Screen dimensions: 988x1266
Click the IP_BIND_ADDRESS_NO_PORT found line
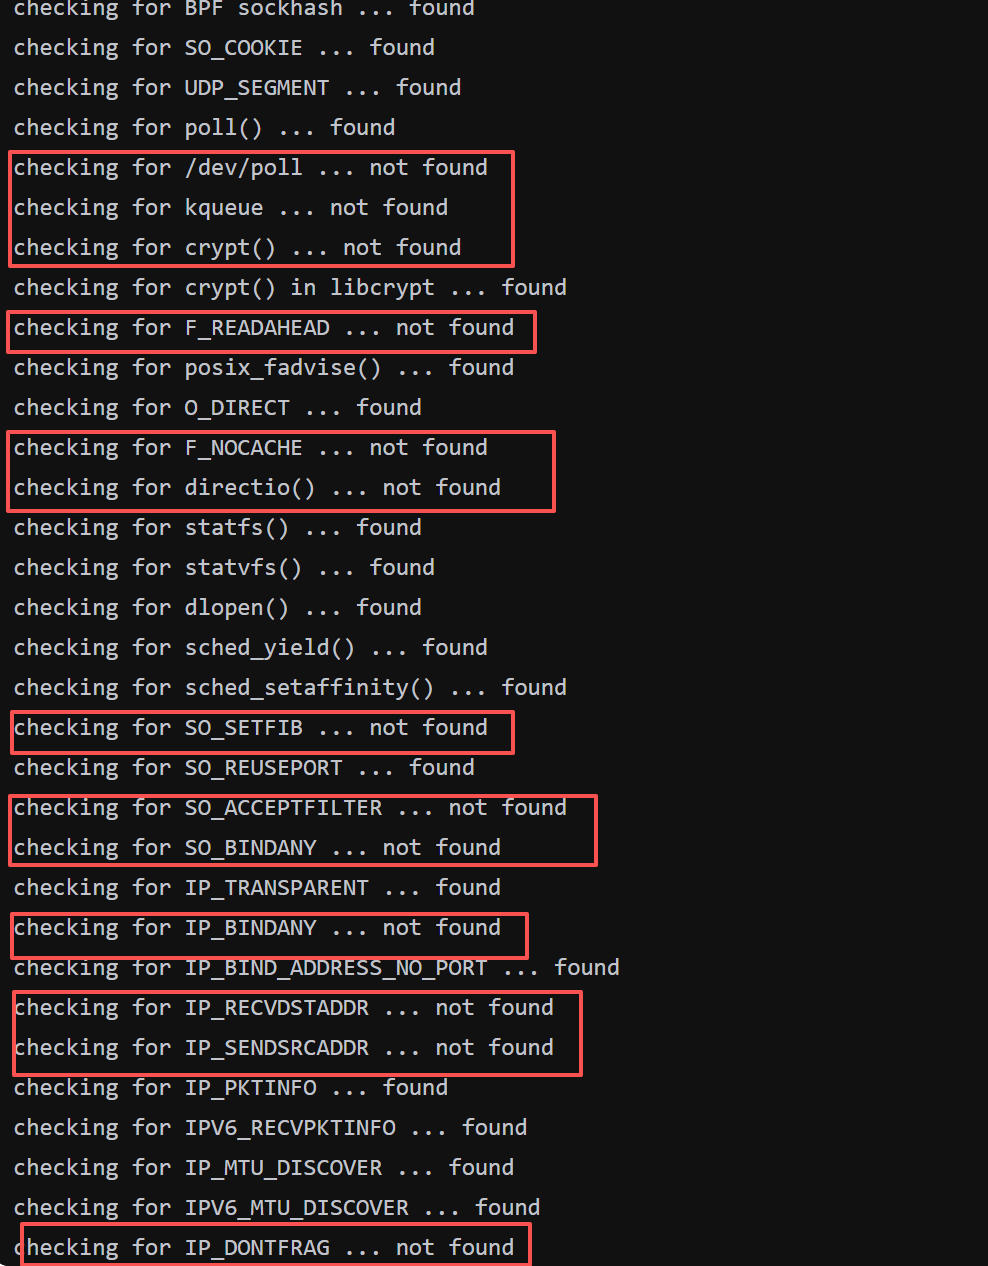click(316, 968)
